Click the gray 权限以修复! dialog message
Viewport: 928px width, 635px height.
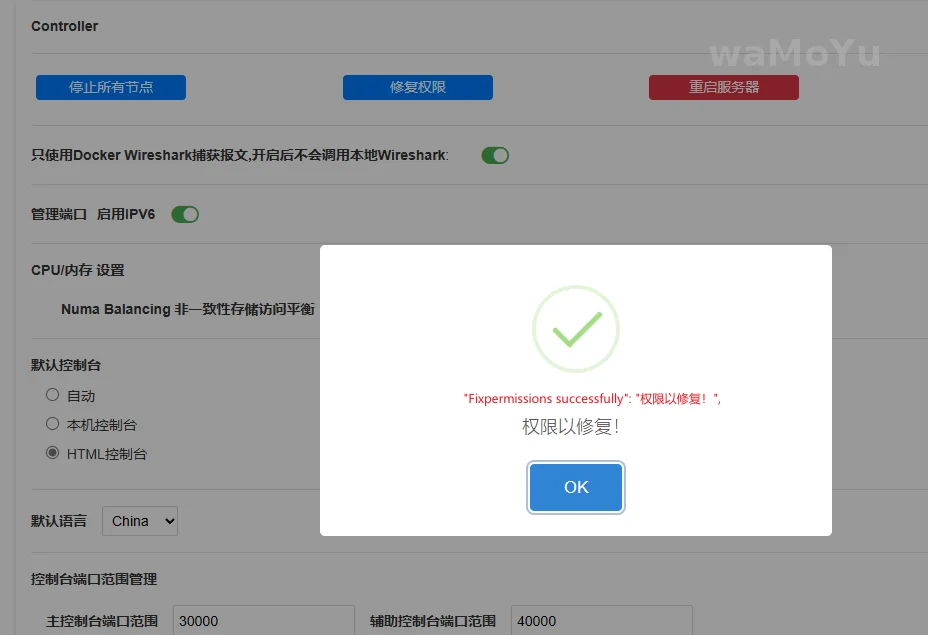point(571,427)
